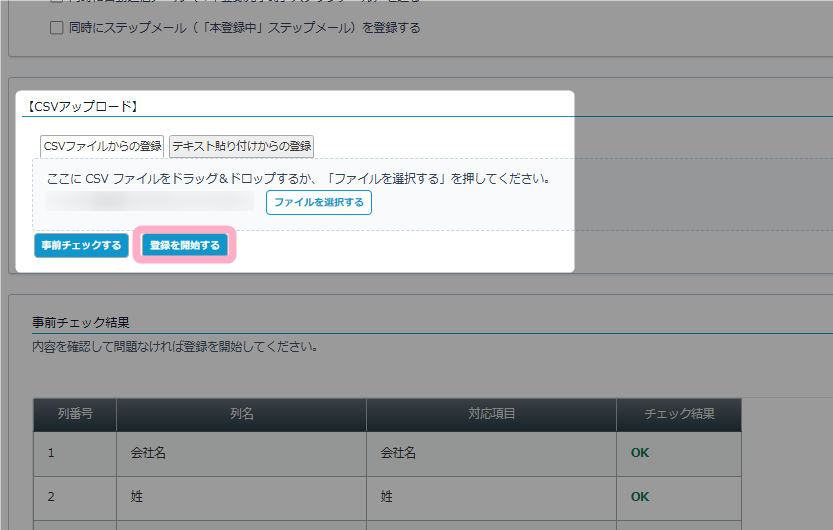Click the OK result for row 1
Screen dimensions: 833x530
[x=639, y=453]
